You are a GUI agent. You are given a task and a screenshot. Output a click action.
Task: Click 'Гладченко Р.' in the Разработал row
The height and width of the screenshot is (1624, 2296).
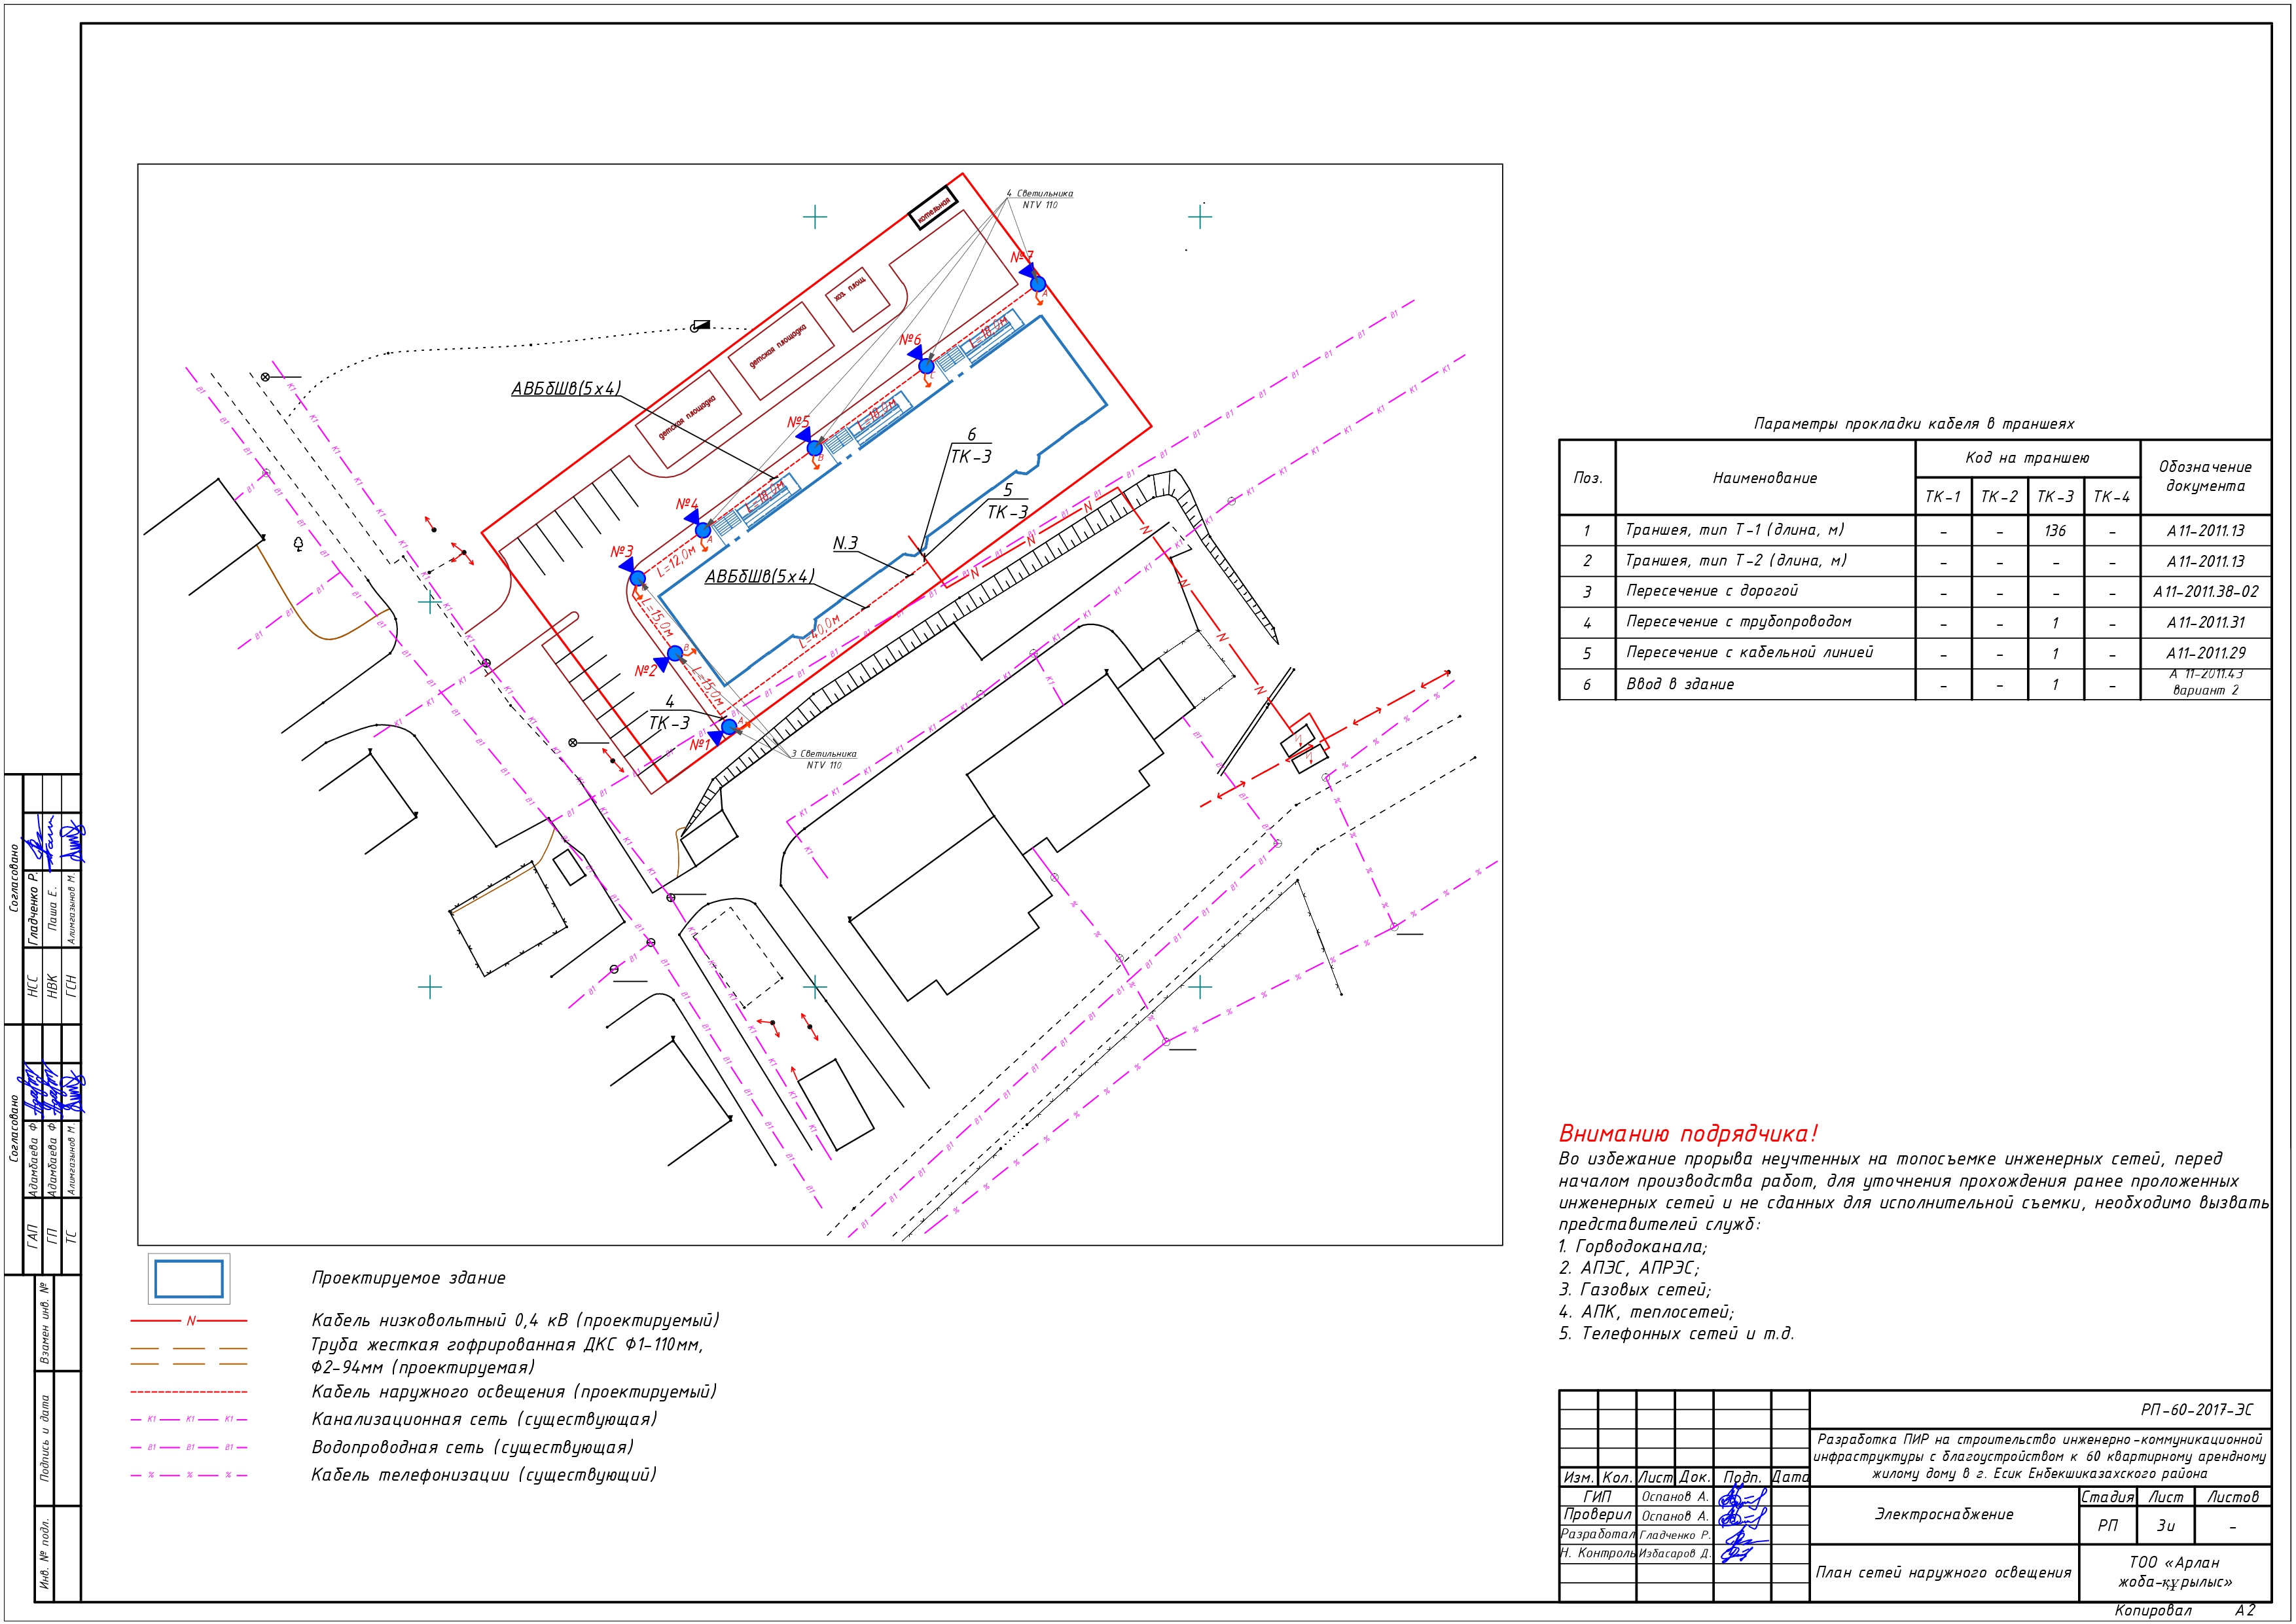(1675, 1535)
